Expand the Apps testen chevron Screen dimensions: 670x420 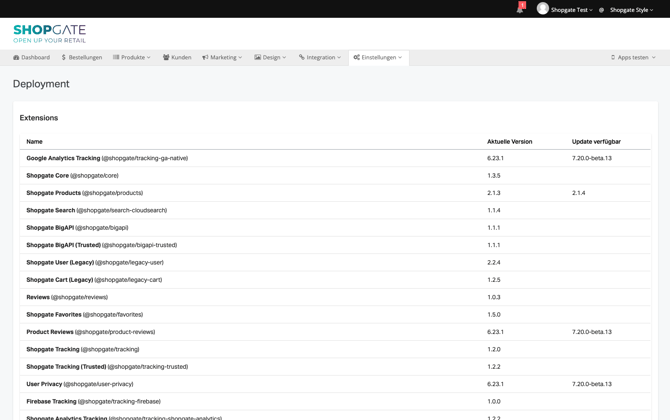(653, 58)
